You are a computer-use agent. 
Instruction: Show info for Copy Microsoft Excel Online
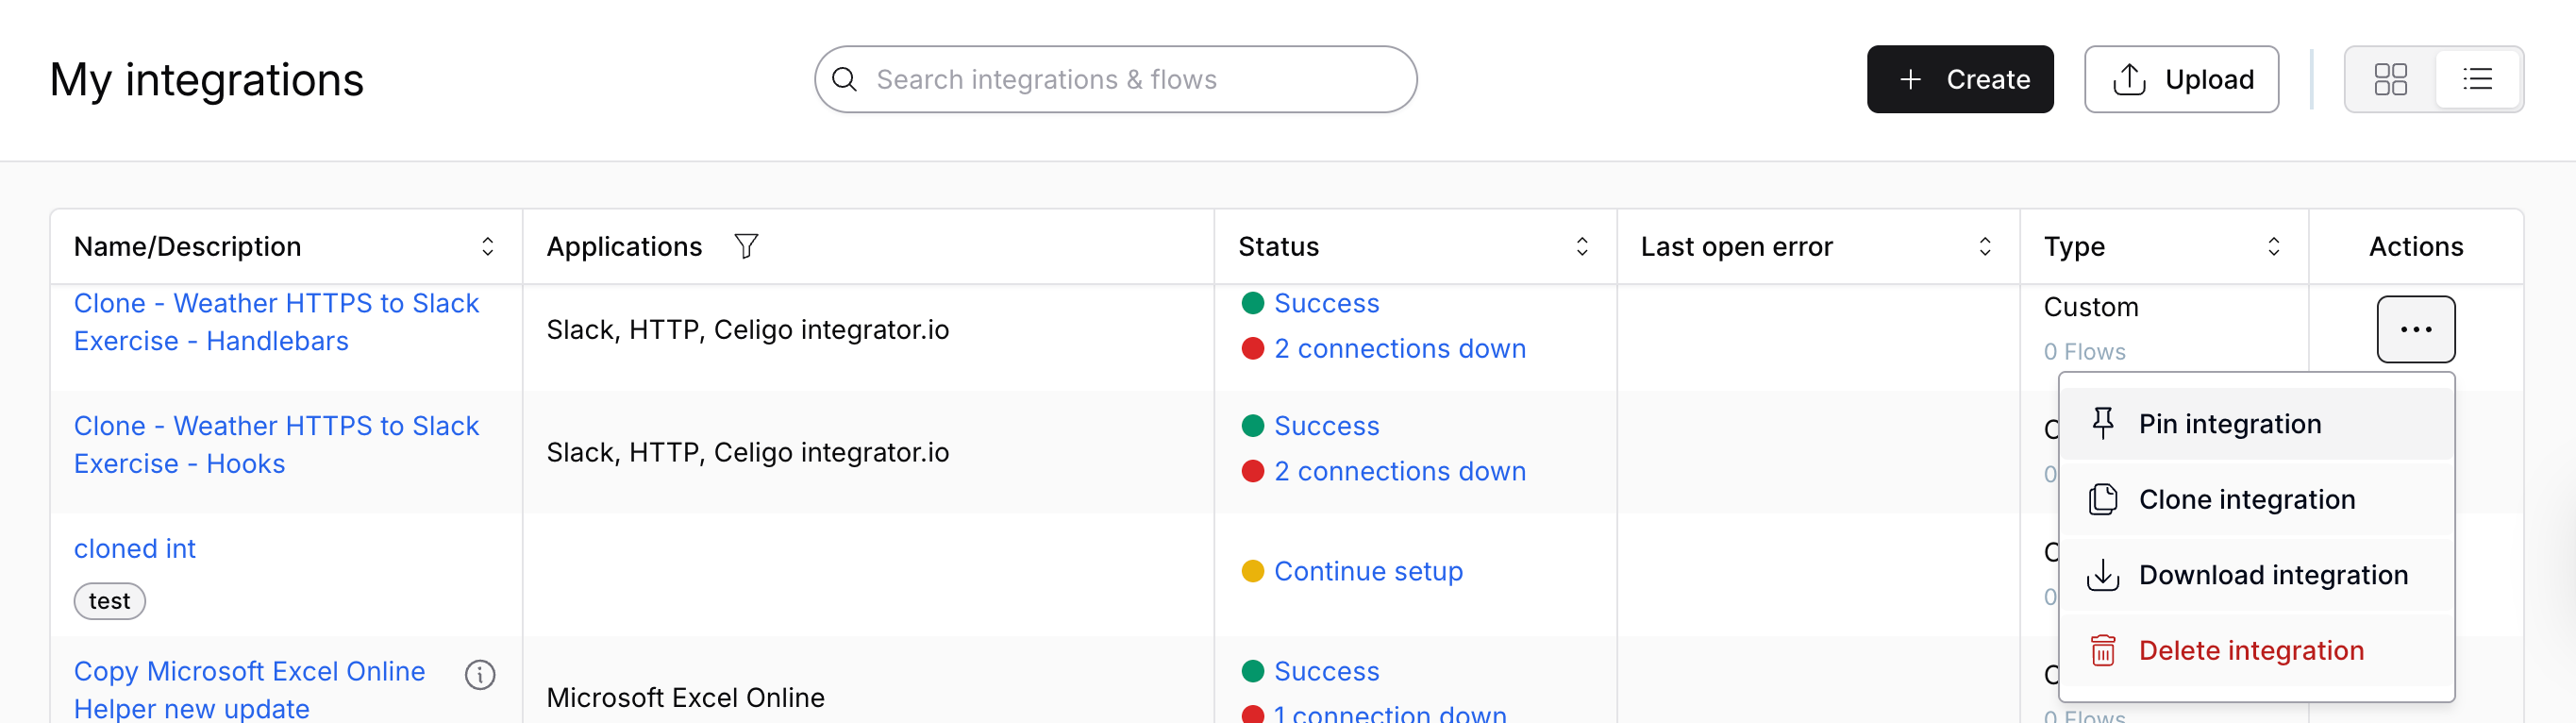[x=480, y=675]
